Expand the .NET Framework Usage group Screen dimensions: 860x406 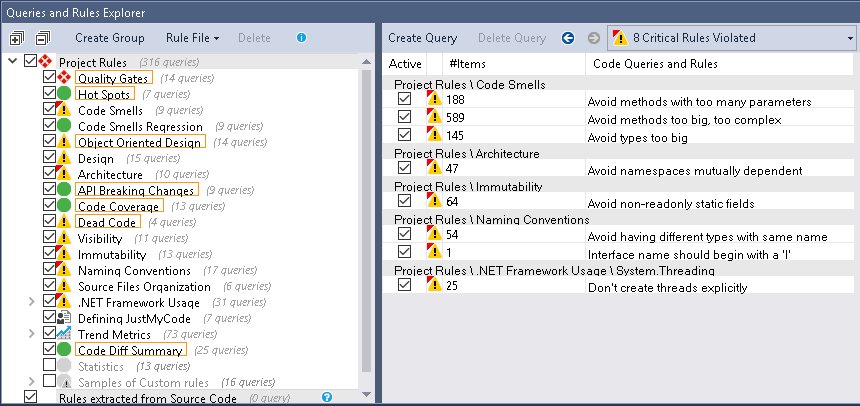pos(32,302)
